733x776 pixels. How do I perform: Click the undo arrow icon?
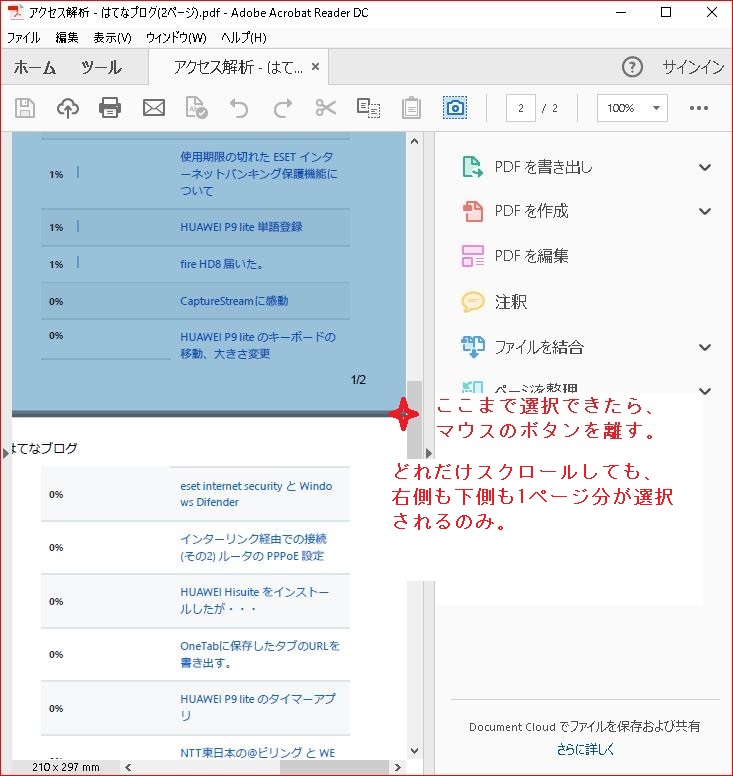[x=239, y=108]
